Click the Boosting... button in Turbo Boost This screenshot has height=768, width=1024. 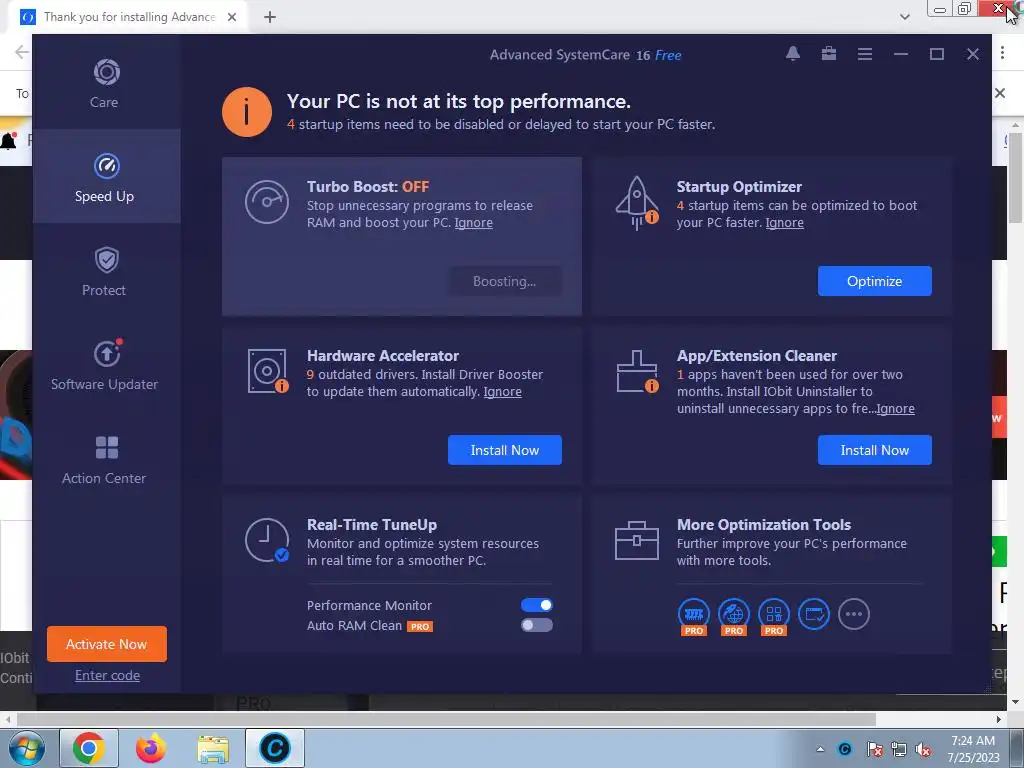click(x=505, y=281)
